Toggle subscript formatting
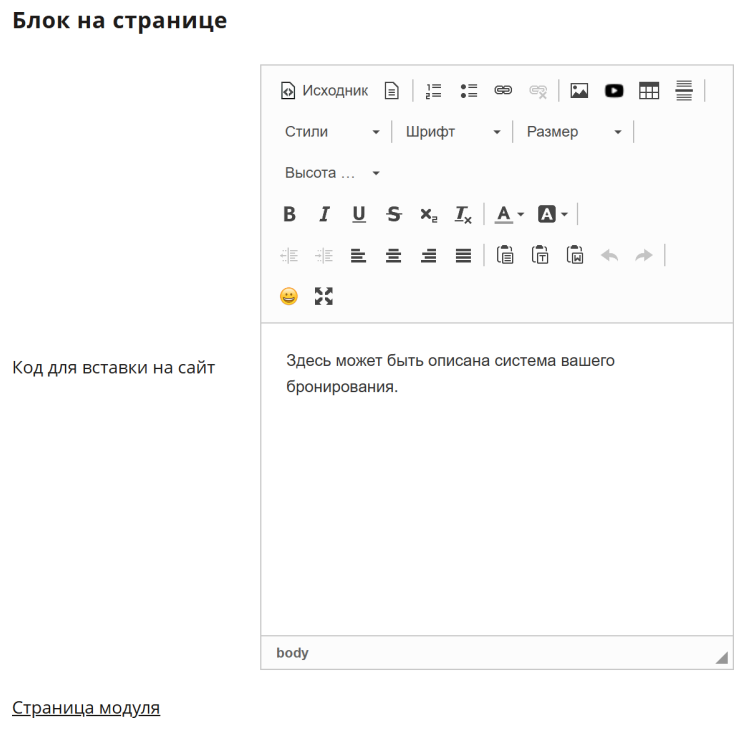Screen dimensions: 740x730 [429, 214]
